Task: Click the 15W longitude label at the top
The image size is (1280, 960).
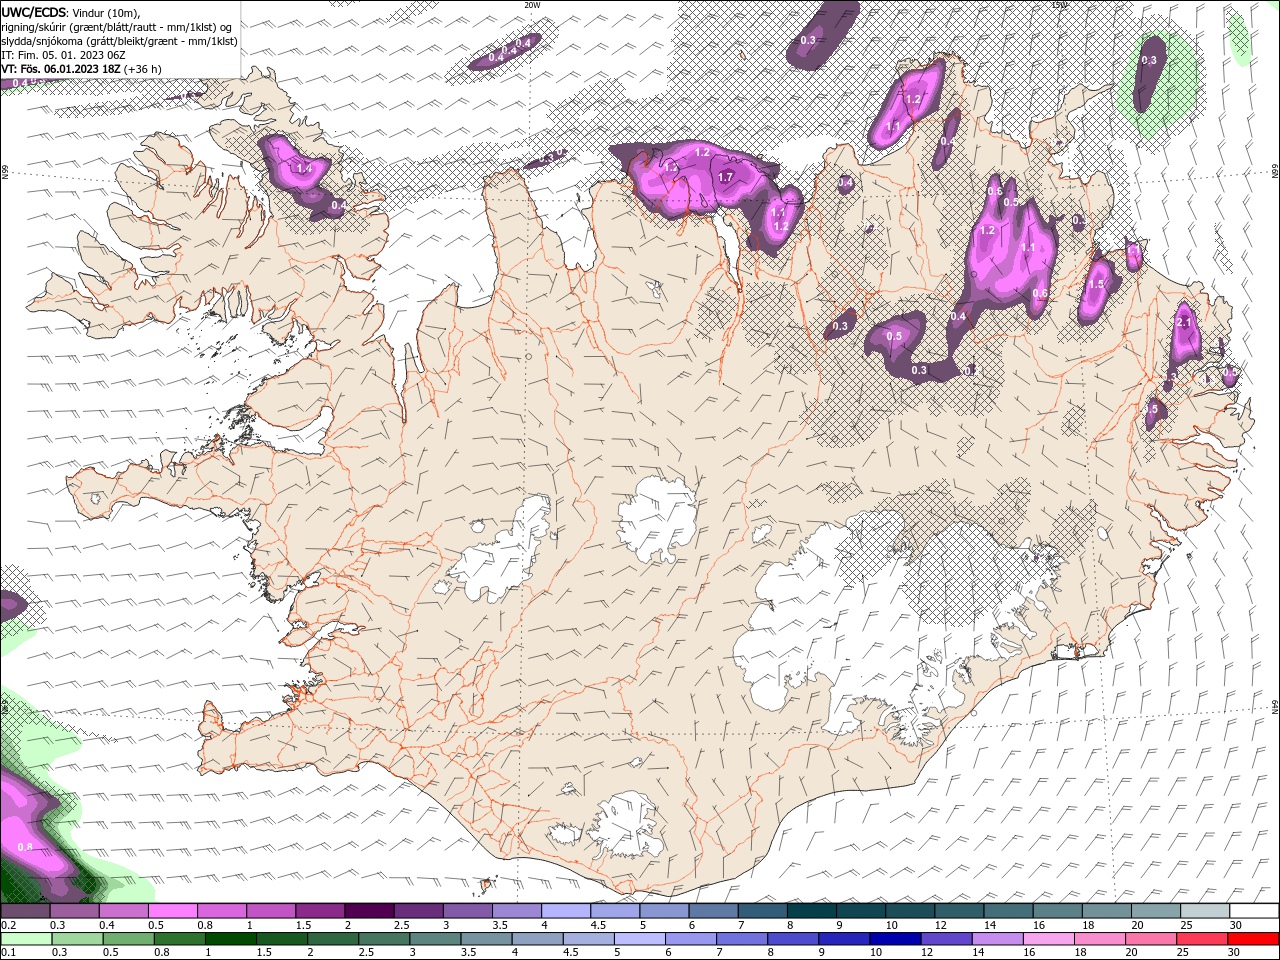Action: click(x=1059, y=5)
